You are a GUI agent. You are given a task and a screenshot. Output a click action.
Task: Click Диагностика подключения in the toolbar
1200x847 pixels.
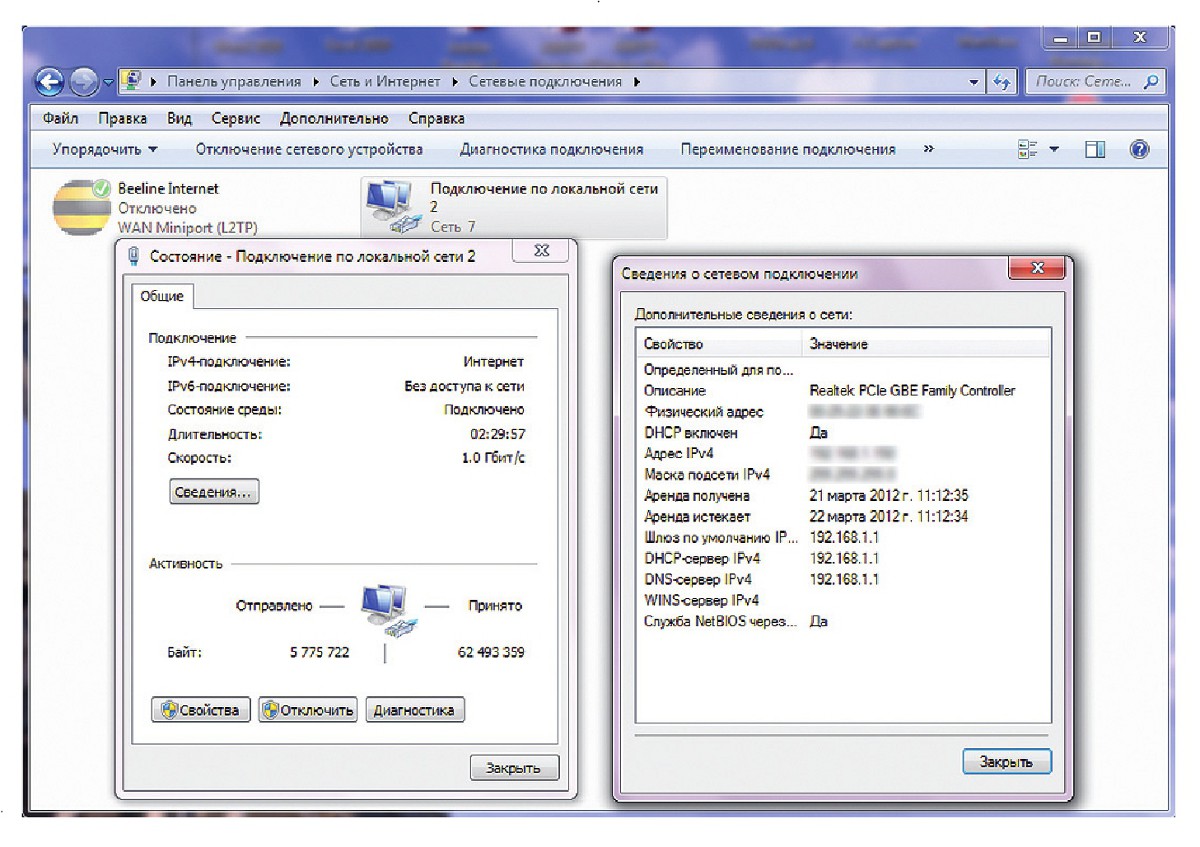tap(551, 150)
